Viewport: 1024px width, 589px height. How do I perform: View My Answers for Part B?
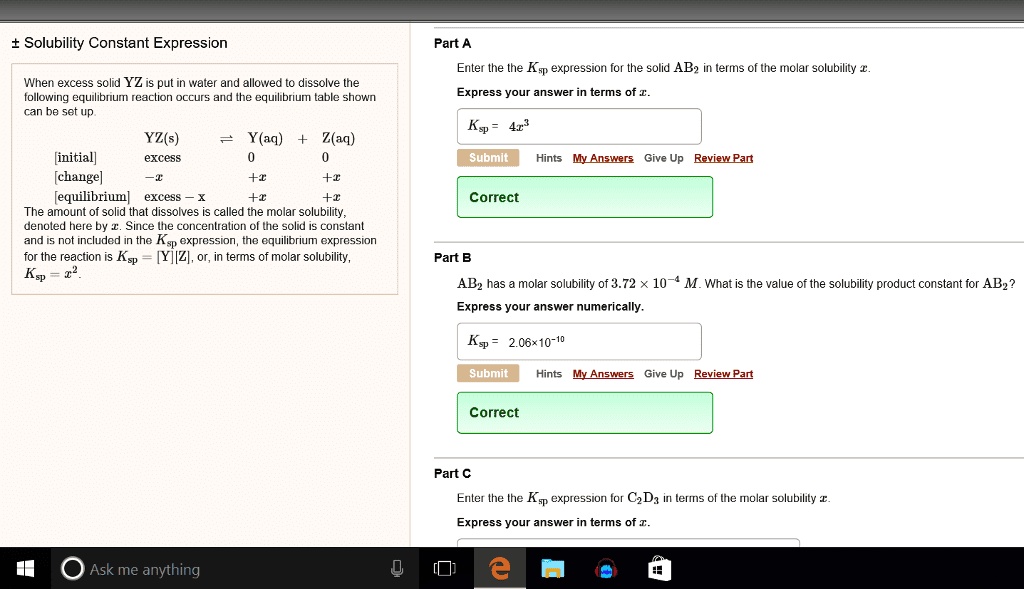602,373
